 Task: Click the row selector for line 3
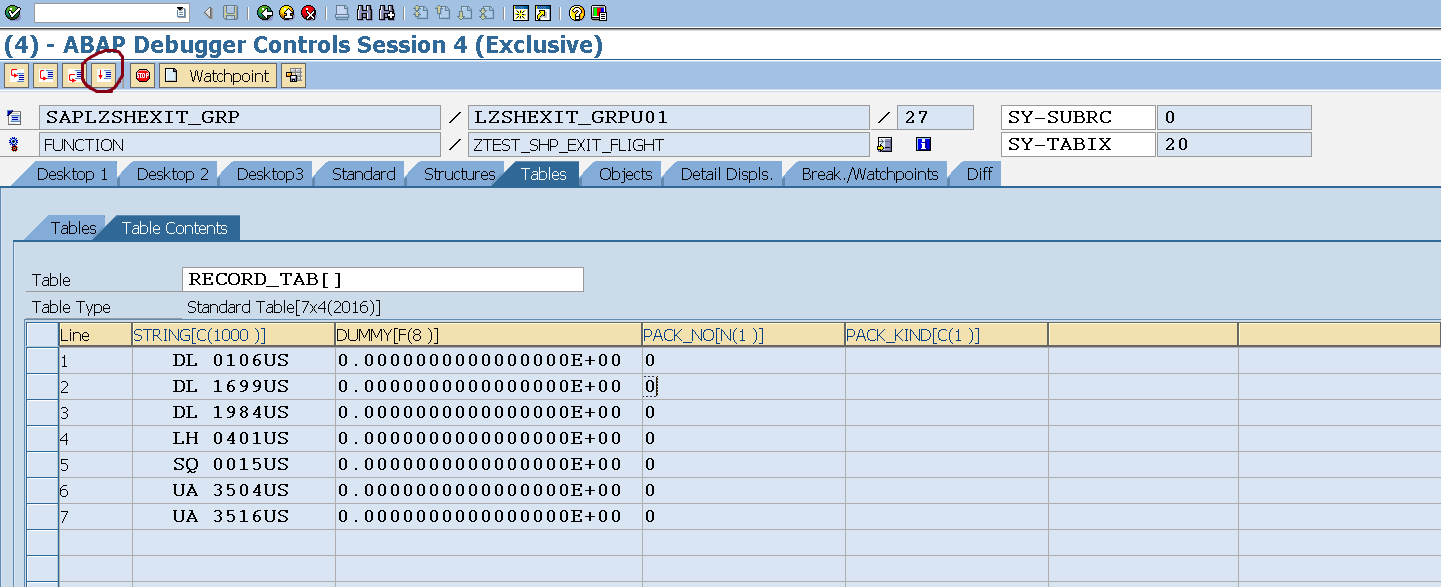click(x=42, y=412)
